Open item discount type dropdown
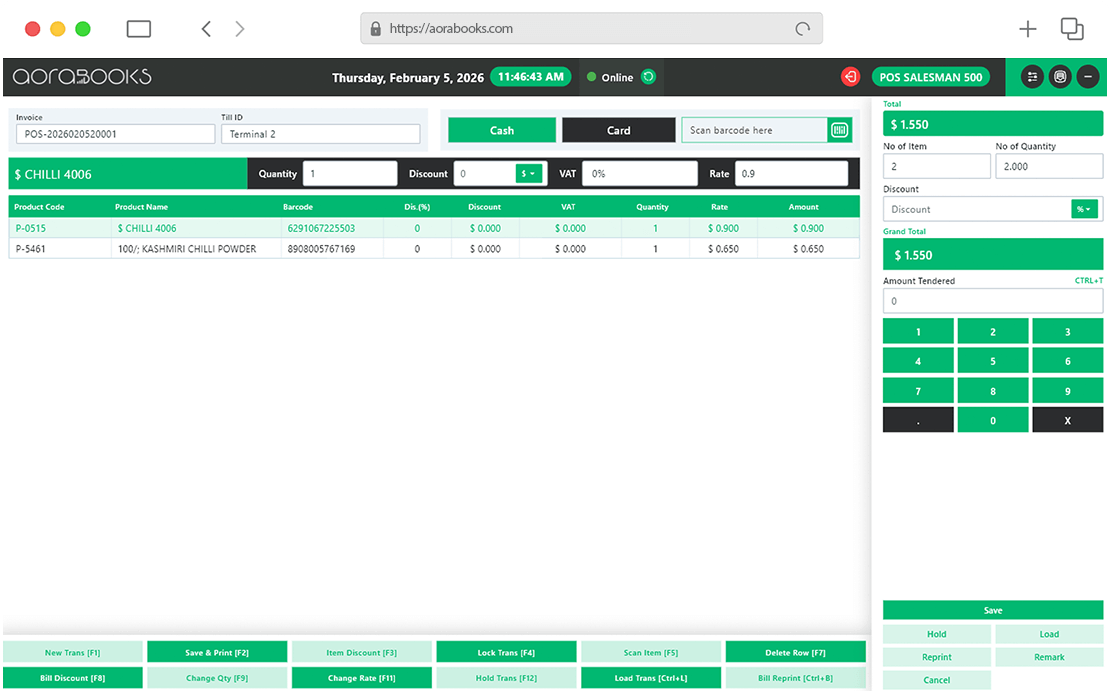 coord(528,174)
